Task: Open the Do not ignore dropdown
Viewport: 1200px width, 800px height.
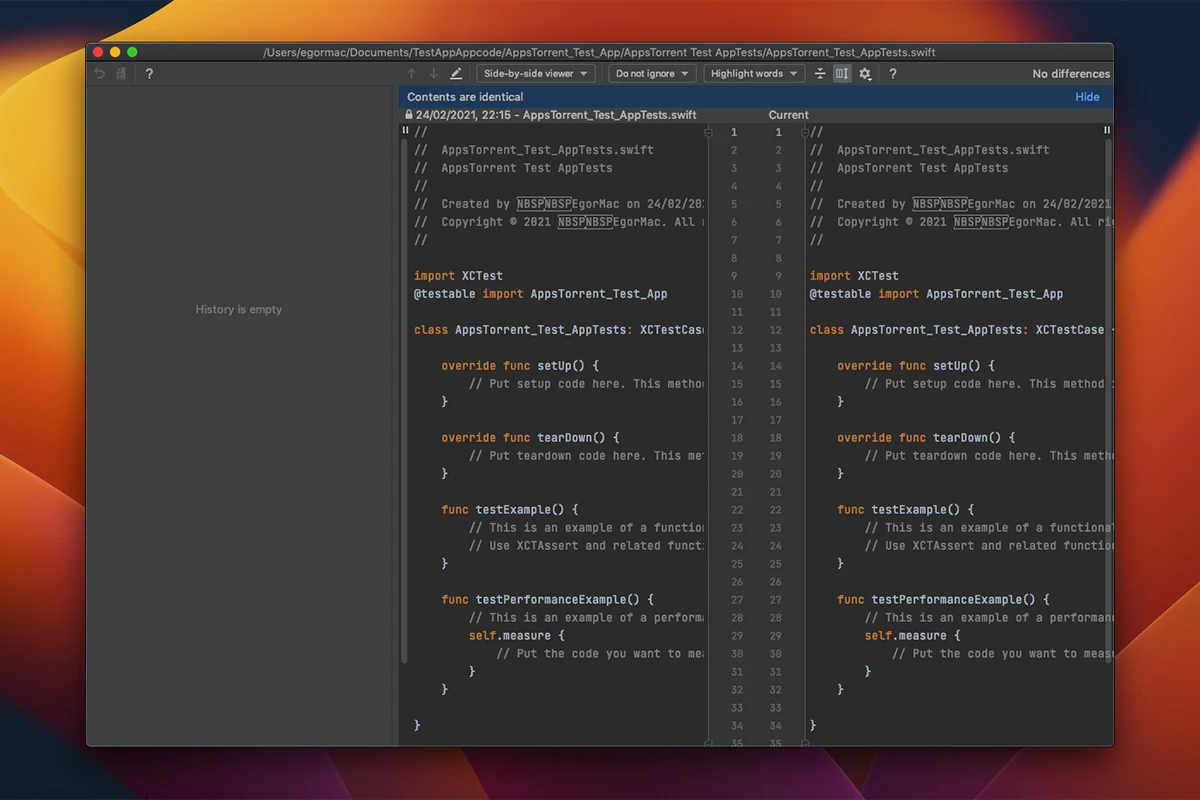Action: point(652,74)
